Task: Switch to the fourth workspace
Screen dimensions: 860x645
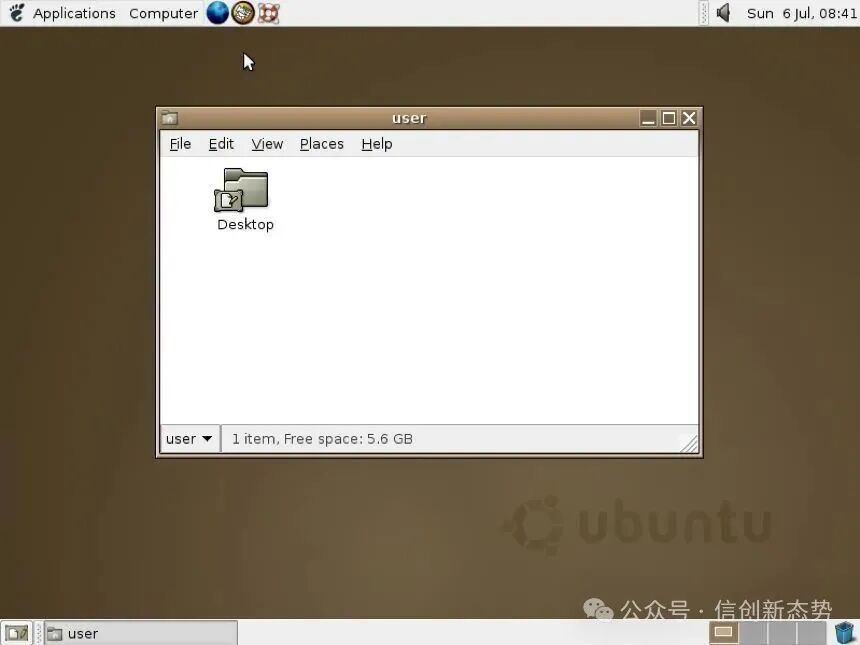Action: 812,633
